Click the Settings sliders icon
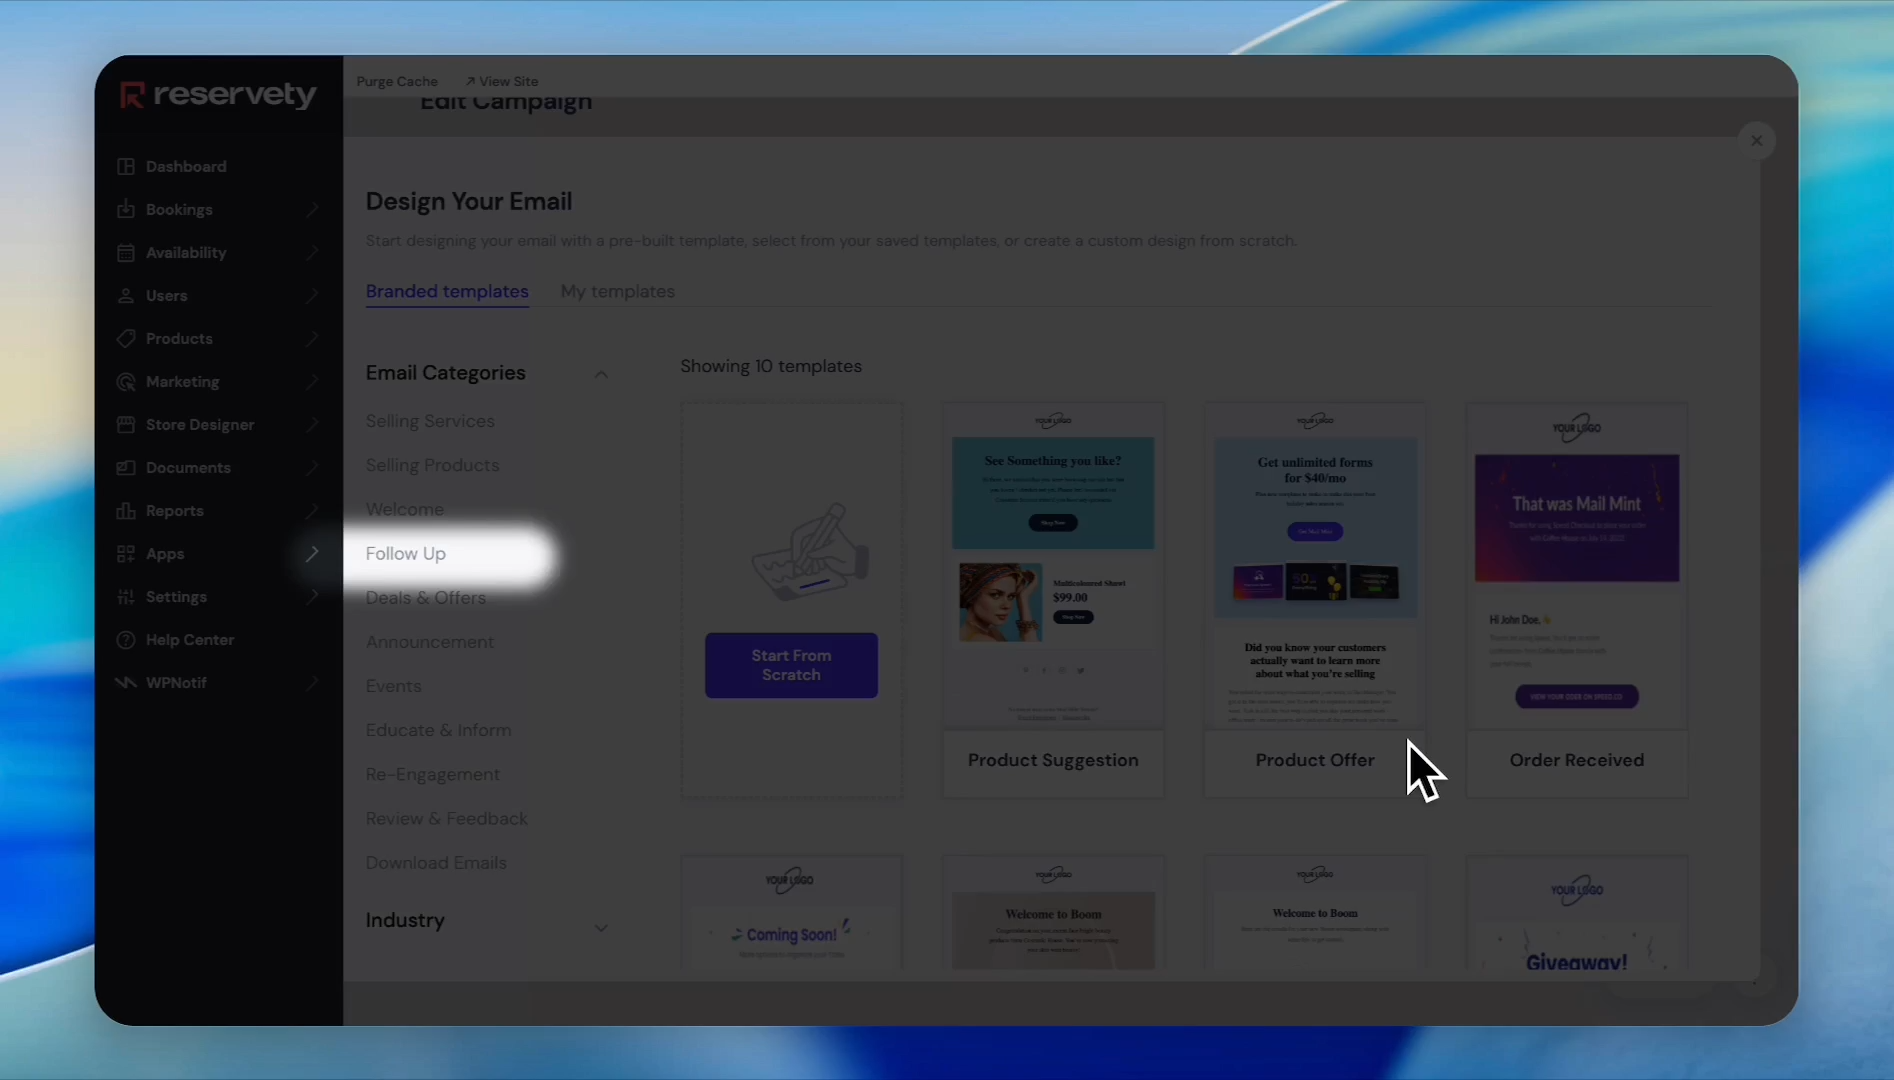Screen dimensions: 1894x1080 click(x=125, y=596)
